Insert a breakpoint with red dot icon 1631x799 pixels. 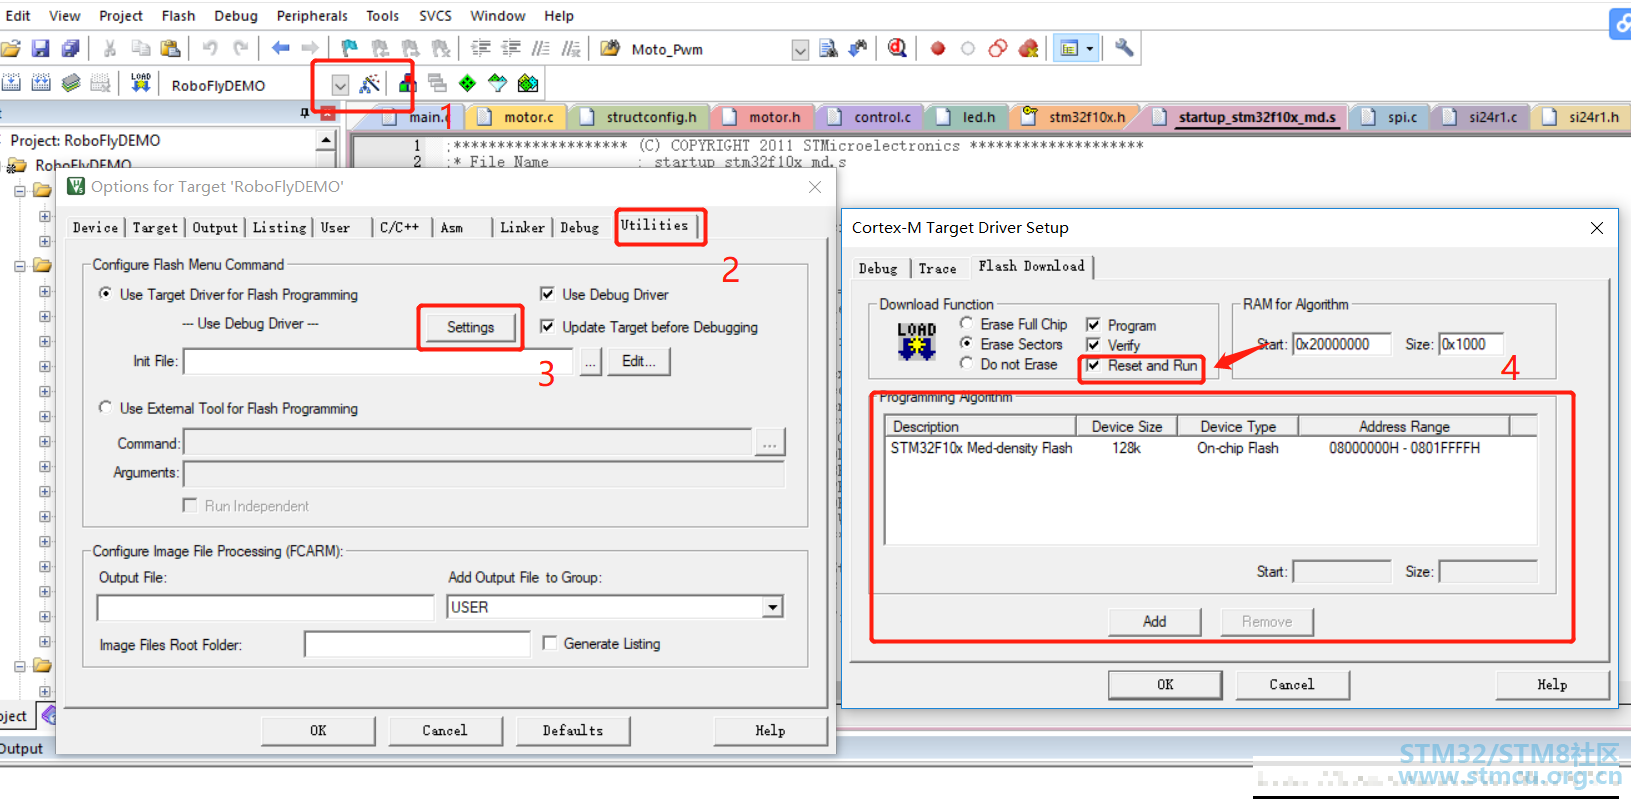pos(938,48)
